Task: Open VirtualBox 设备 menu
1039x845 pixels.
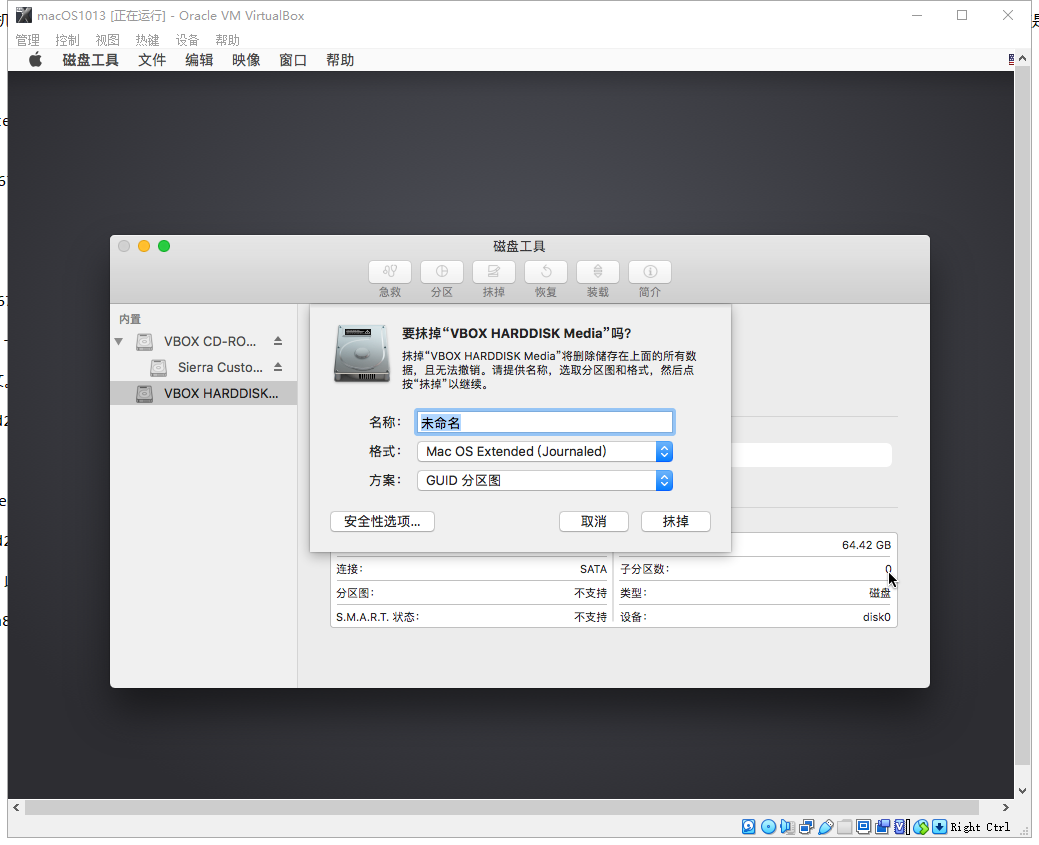Action: (187, 40)
